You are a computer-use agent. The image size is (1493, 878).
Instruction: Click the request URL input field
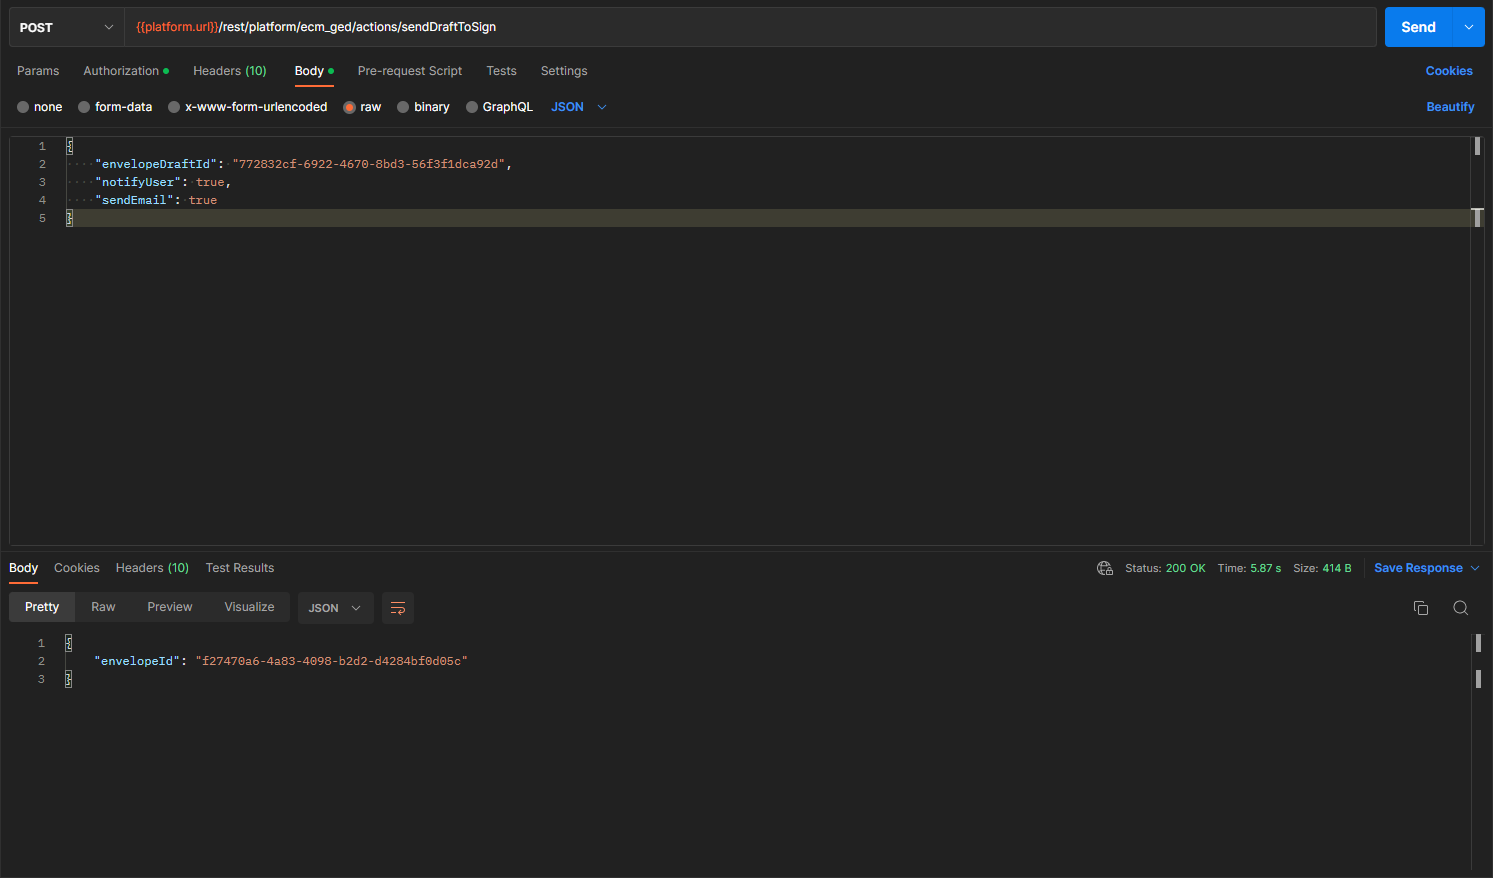pyautogui.click(x=750, y=27)
